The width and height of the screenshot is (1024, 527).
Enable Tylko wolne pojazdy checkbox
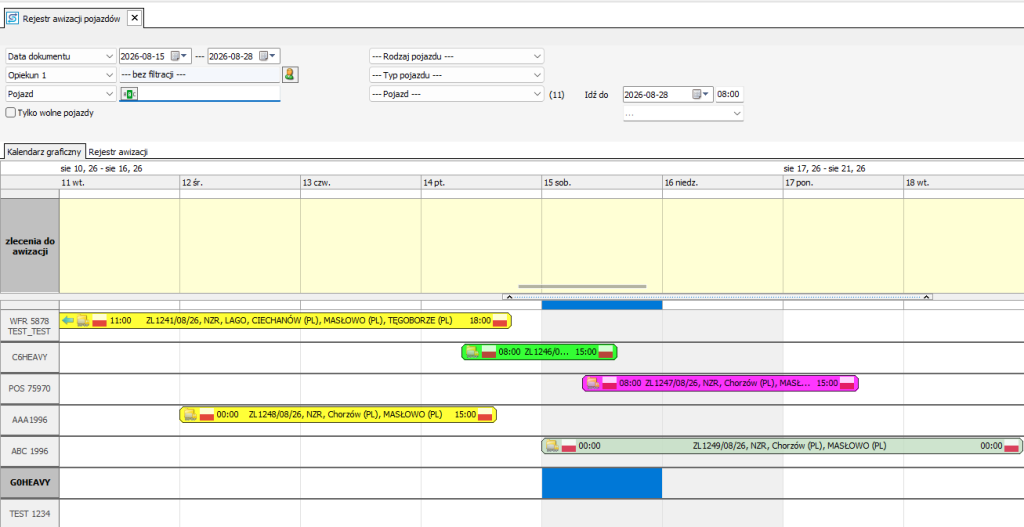tap(10, 113)
